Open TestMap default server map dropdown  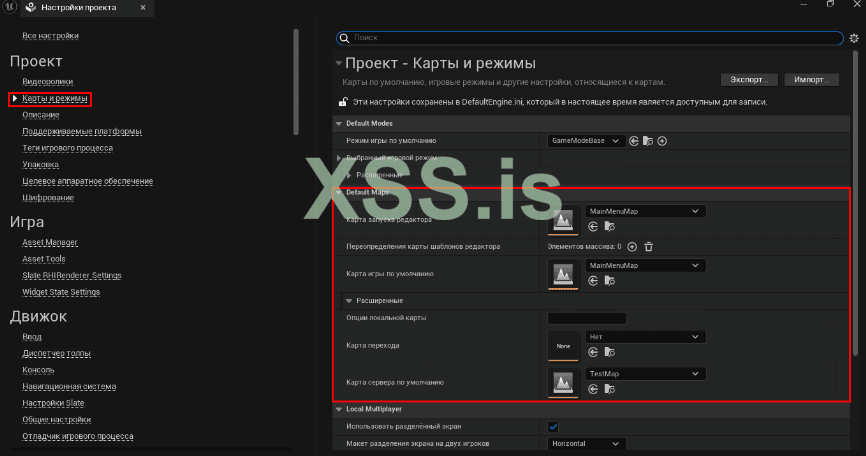click(x=645, y=374)
